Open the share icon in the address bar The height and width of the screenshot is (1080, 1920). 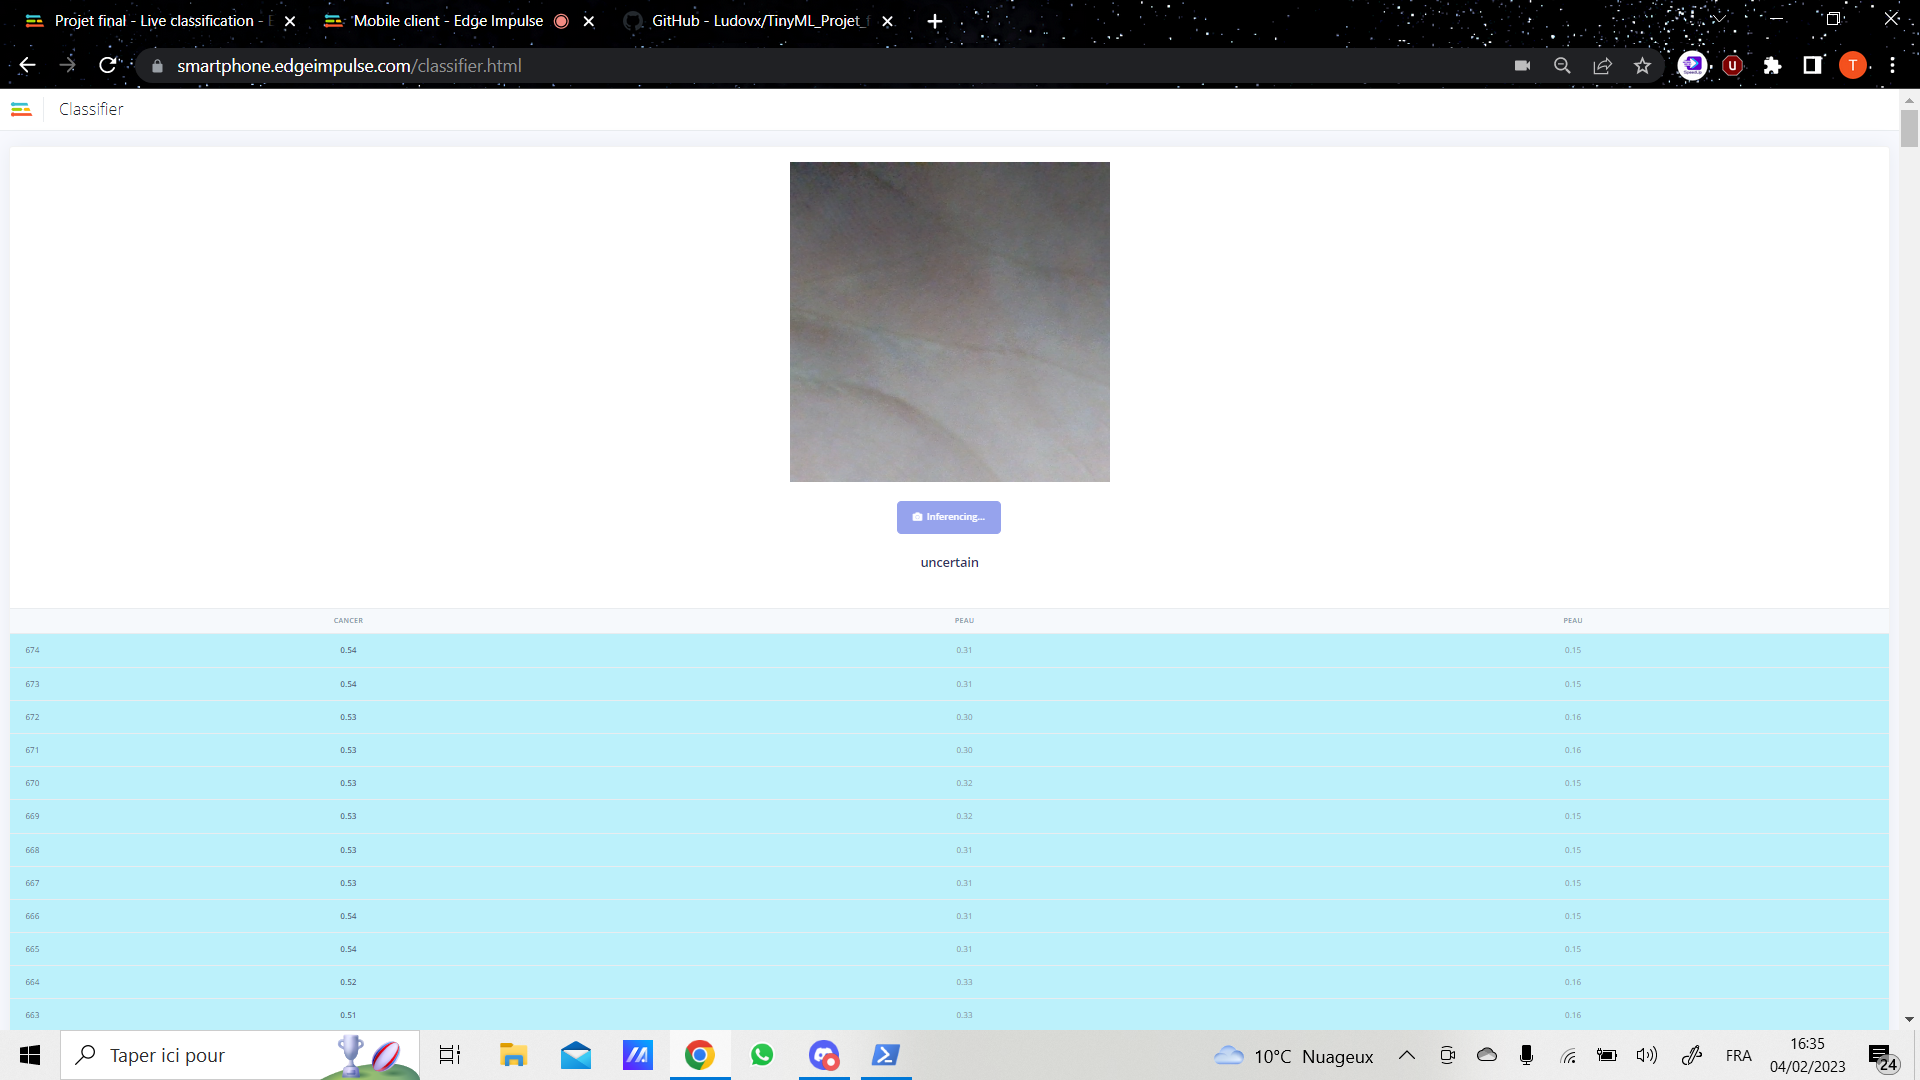(x=1602, y=66)
